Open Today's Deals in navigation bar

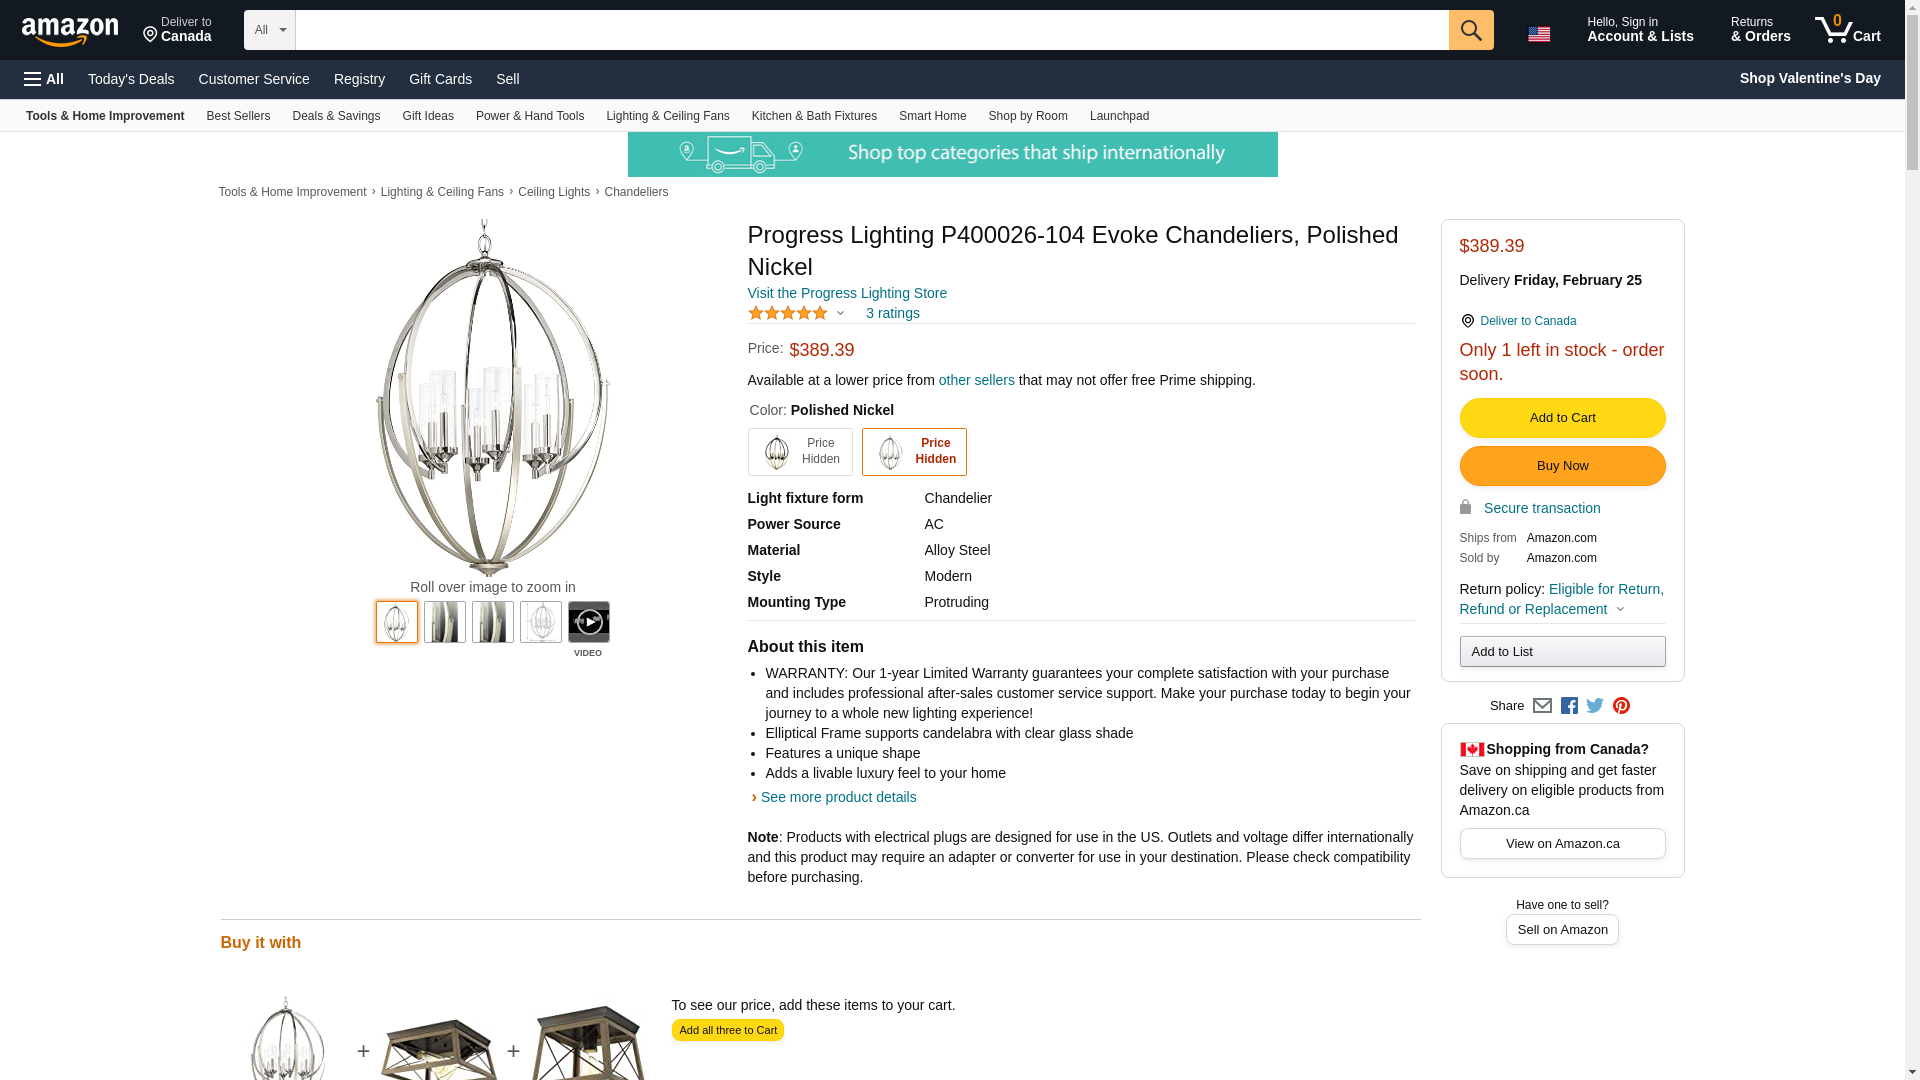coord(131,79)
